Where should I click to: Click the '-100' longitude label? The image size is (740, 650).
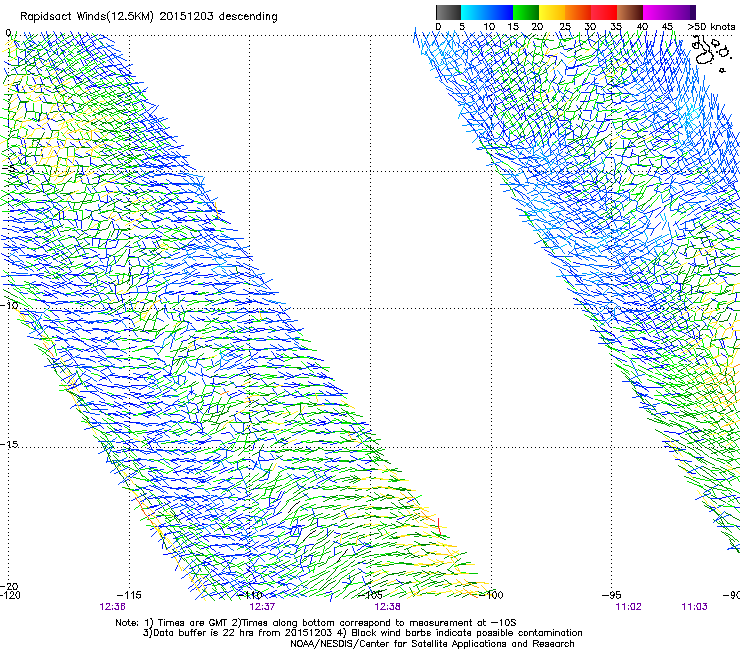(491, 595)
